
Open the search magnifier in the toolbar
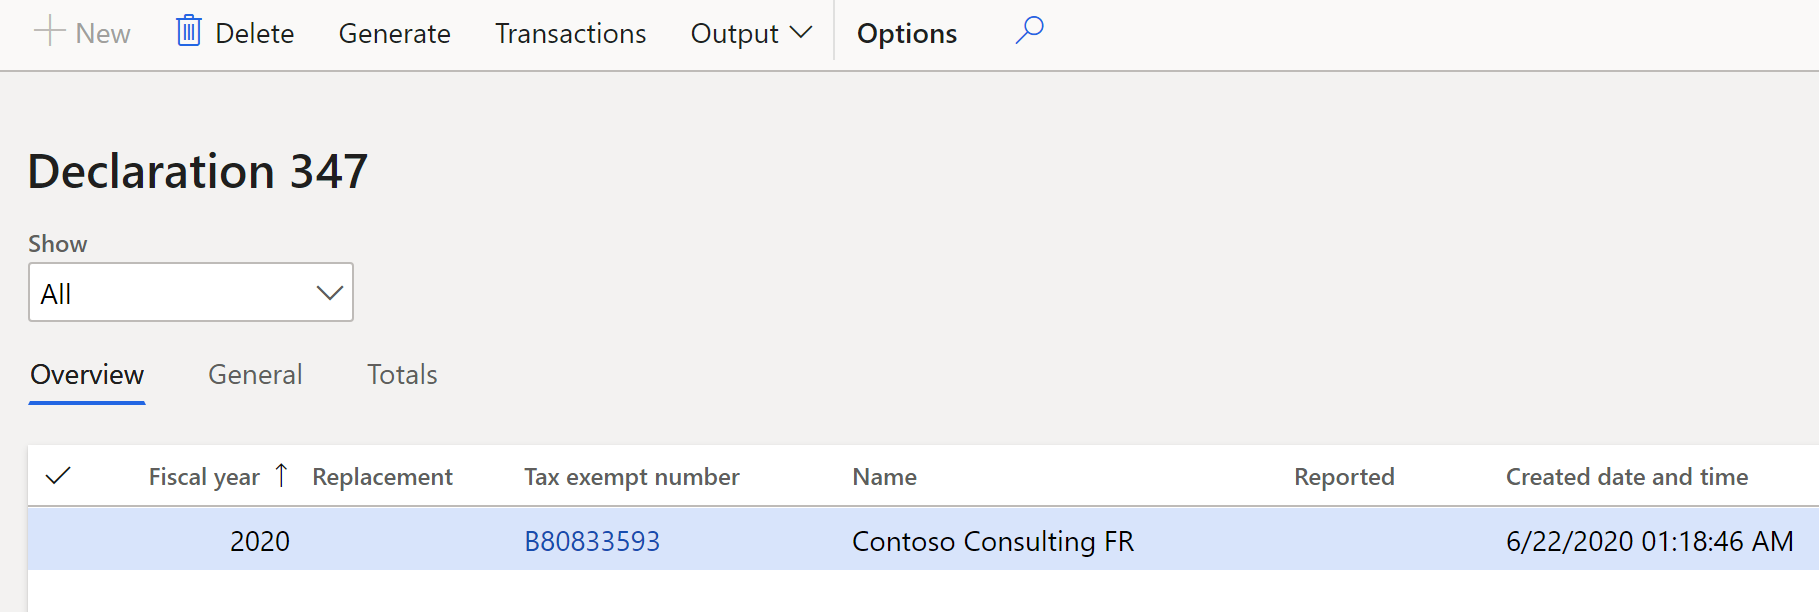pyautogui.click(x=1029, y=31)
